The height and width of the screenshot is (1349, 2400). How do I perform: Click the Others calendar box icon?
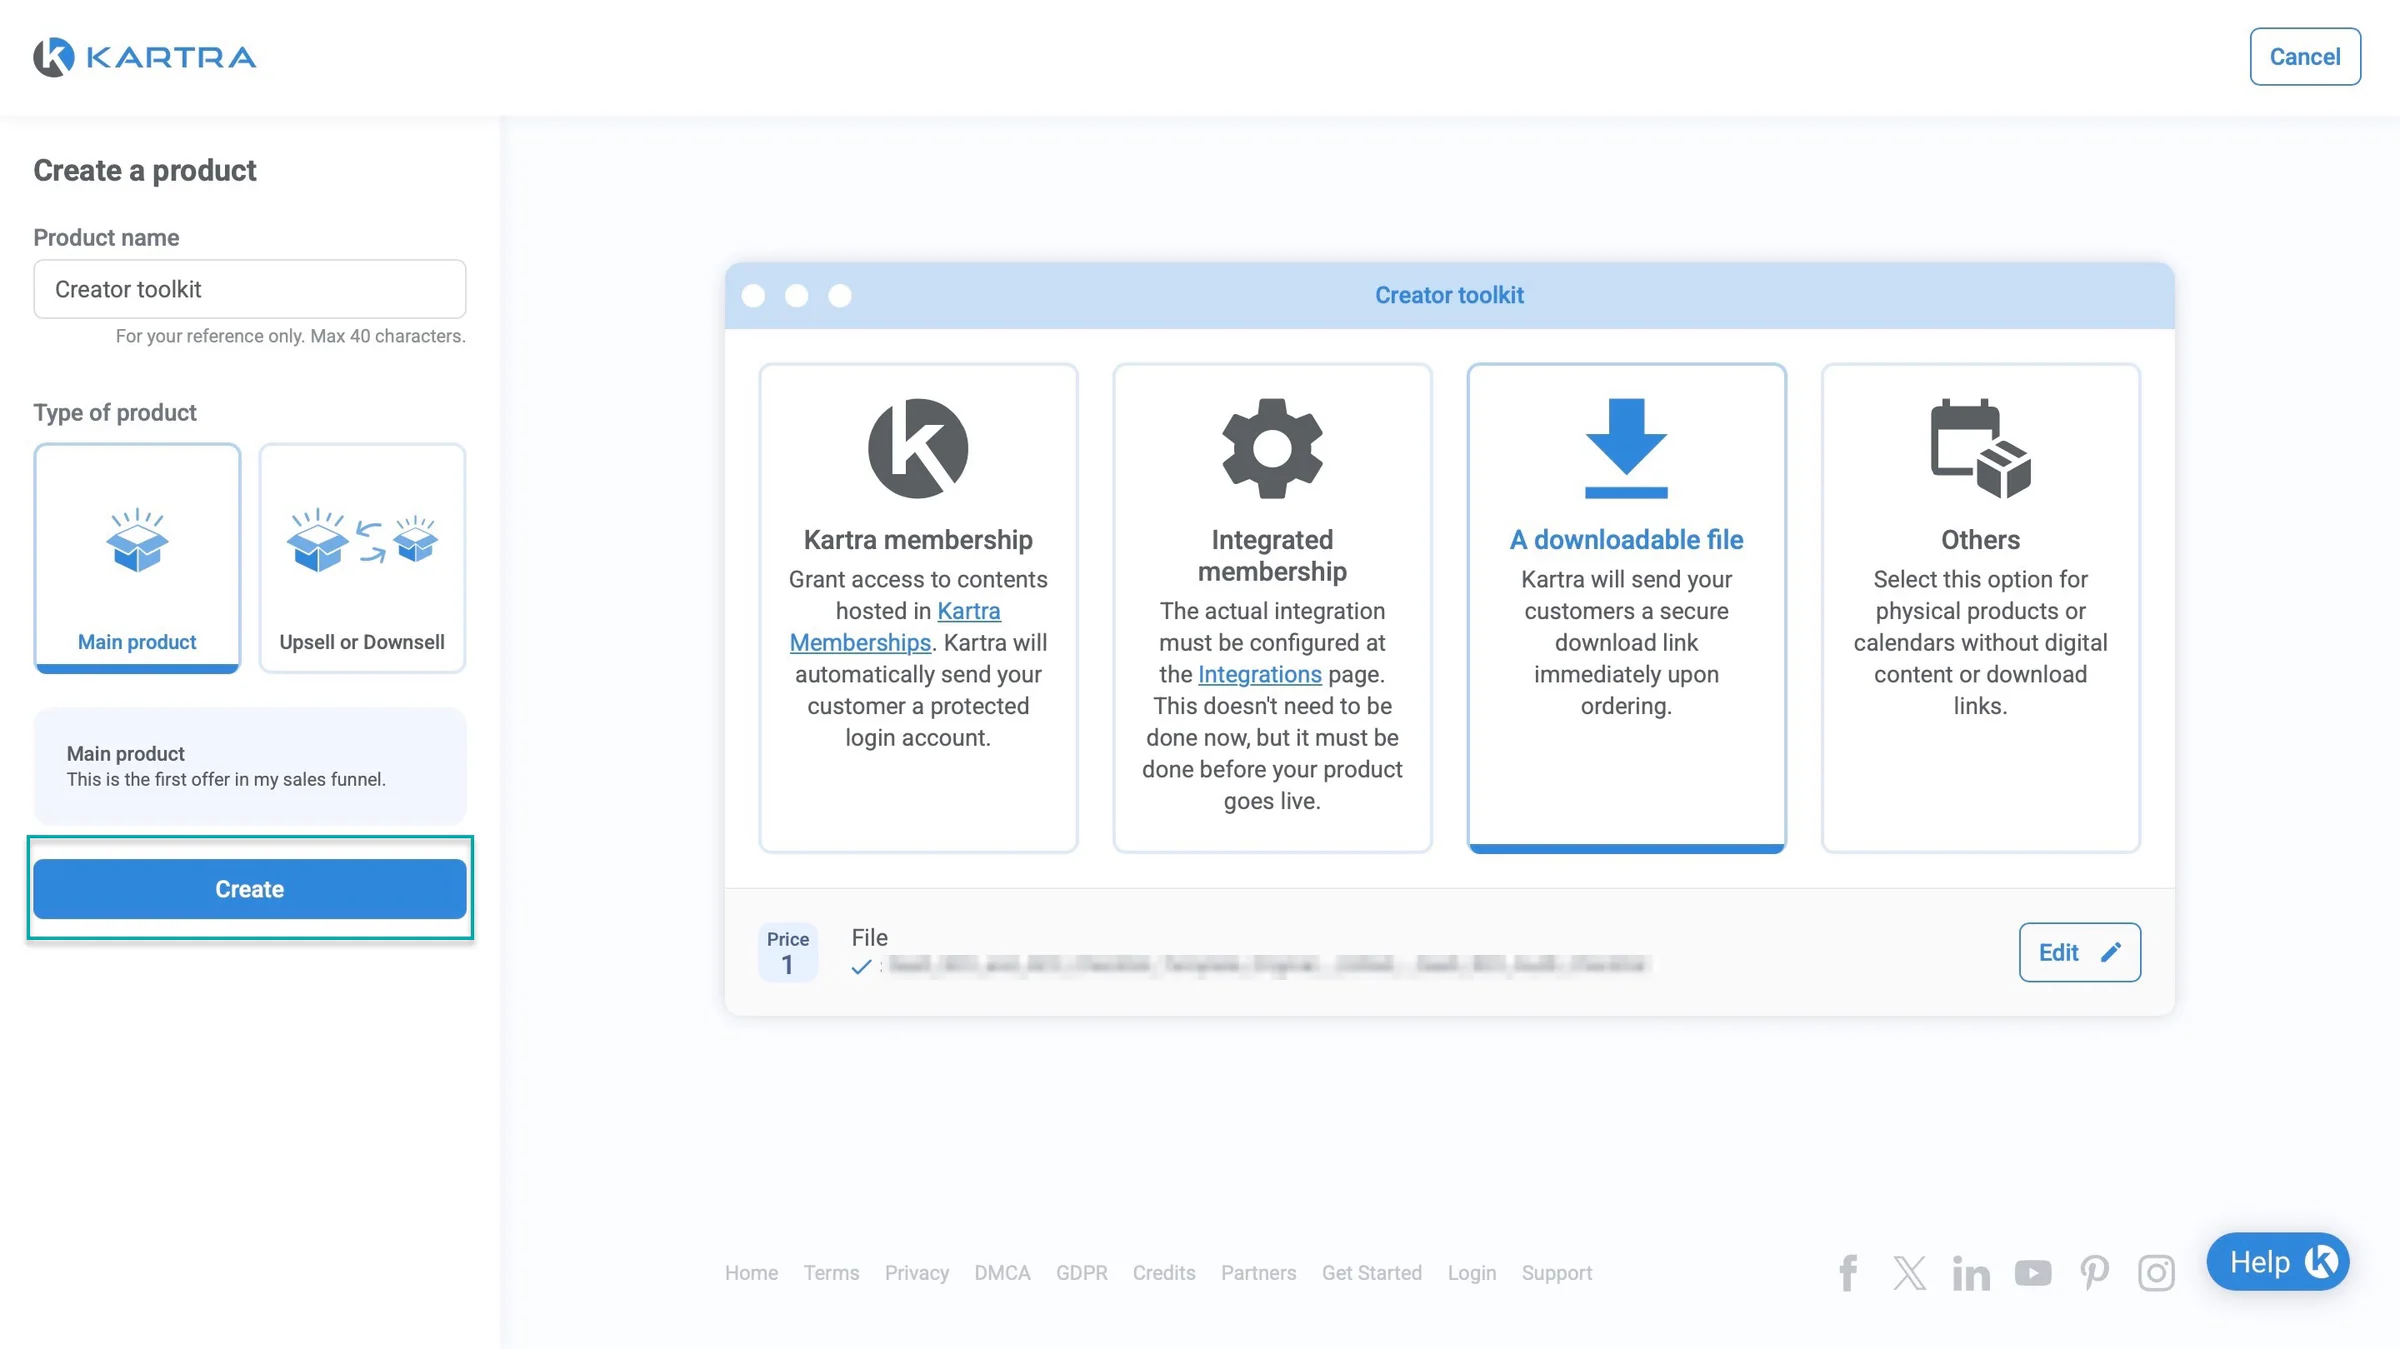tap(1980, 448)
